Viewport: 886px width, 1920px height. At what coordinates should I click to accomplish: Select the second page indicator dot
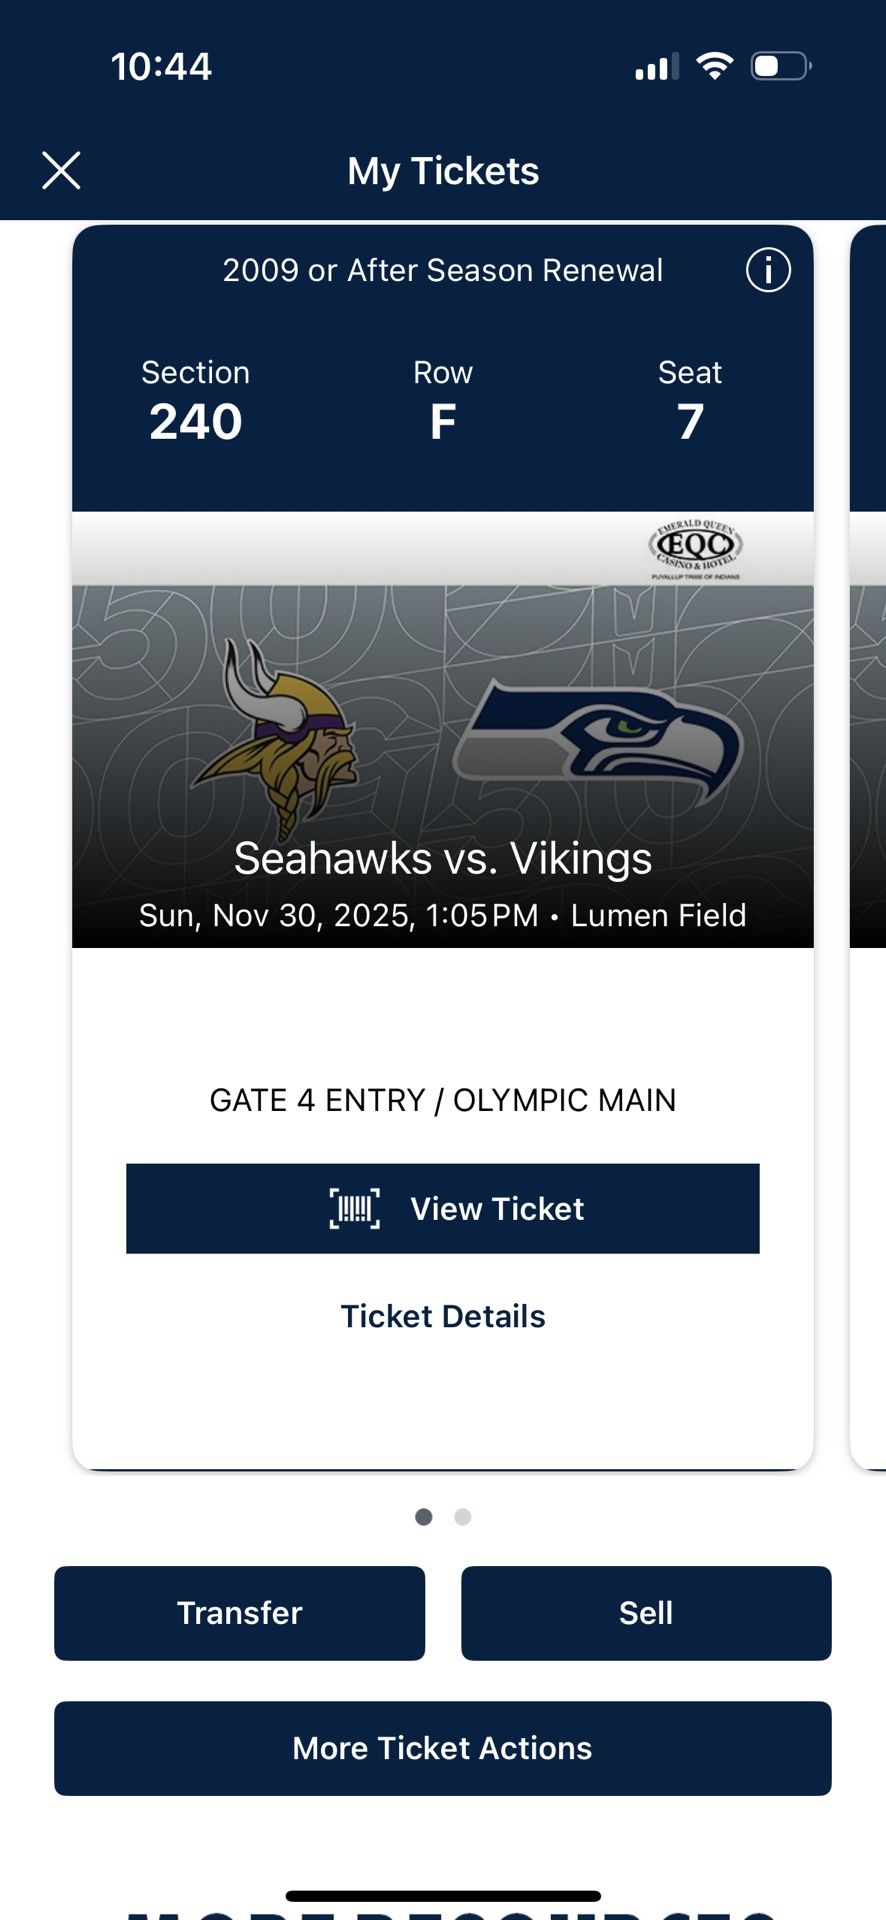point(463,1517)
